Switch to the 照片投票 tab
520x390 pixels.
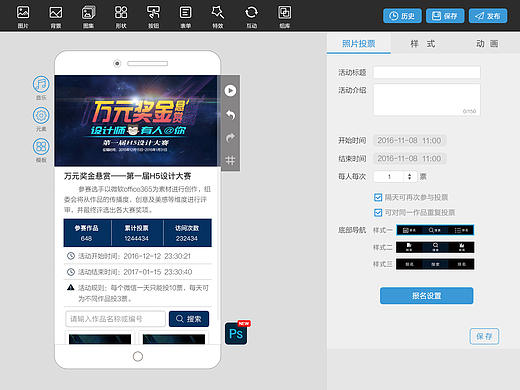pos(359,44)
